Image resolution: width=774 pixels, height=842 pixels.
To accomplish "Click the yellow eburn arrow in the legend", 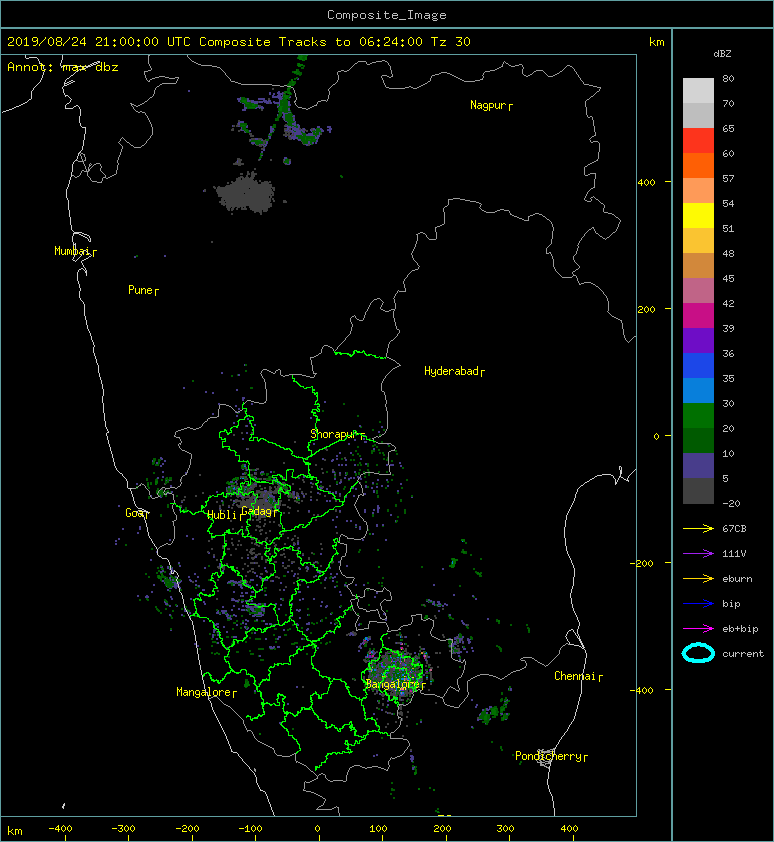I will tap(698, 578).
